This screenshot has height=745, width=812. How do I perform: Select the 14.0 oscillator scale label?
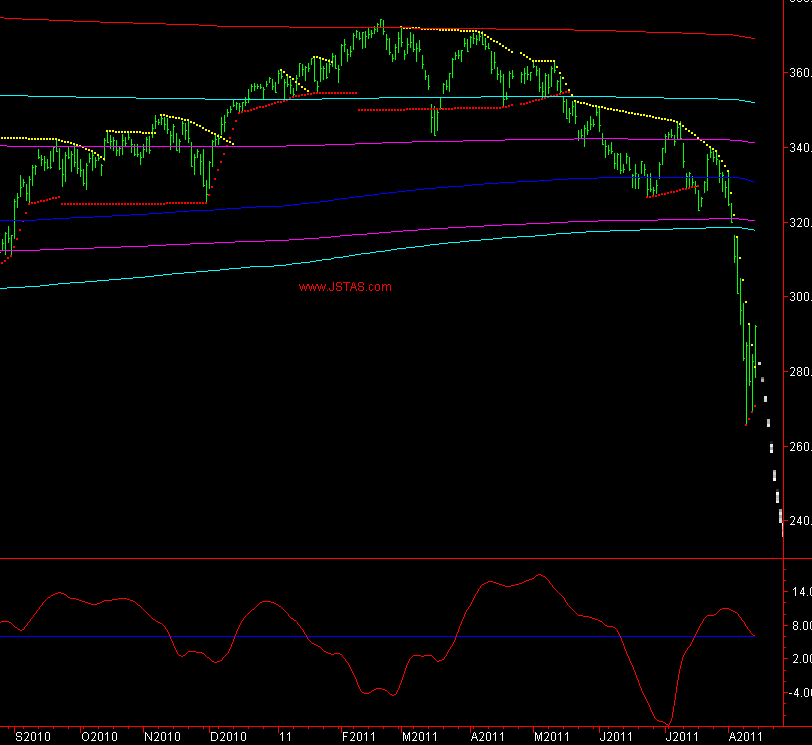coord(799,592)
